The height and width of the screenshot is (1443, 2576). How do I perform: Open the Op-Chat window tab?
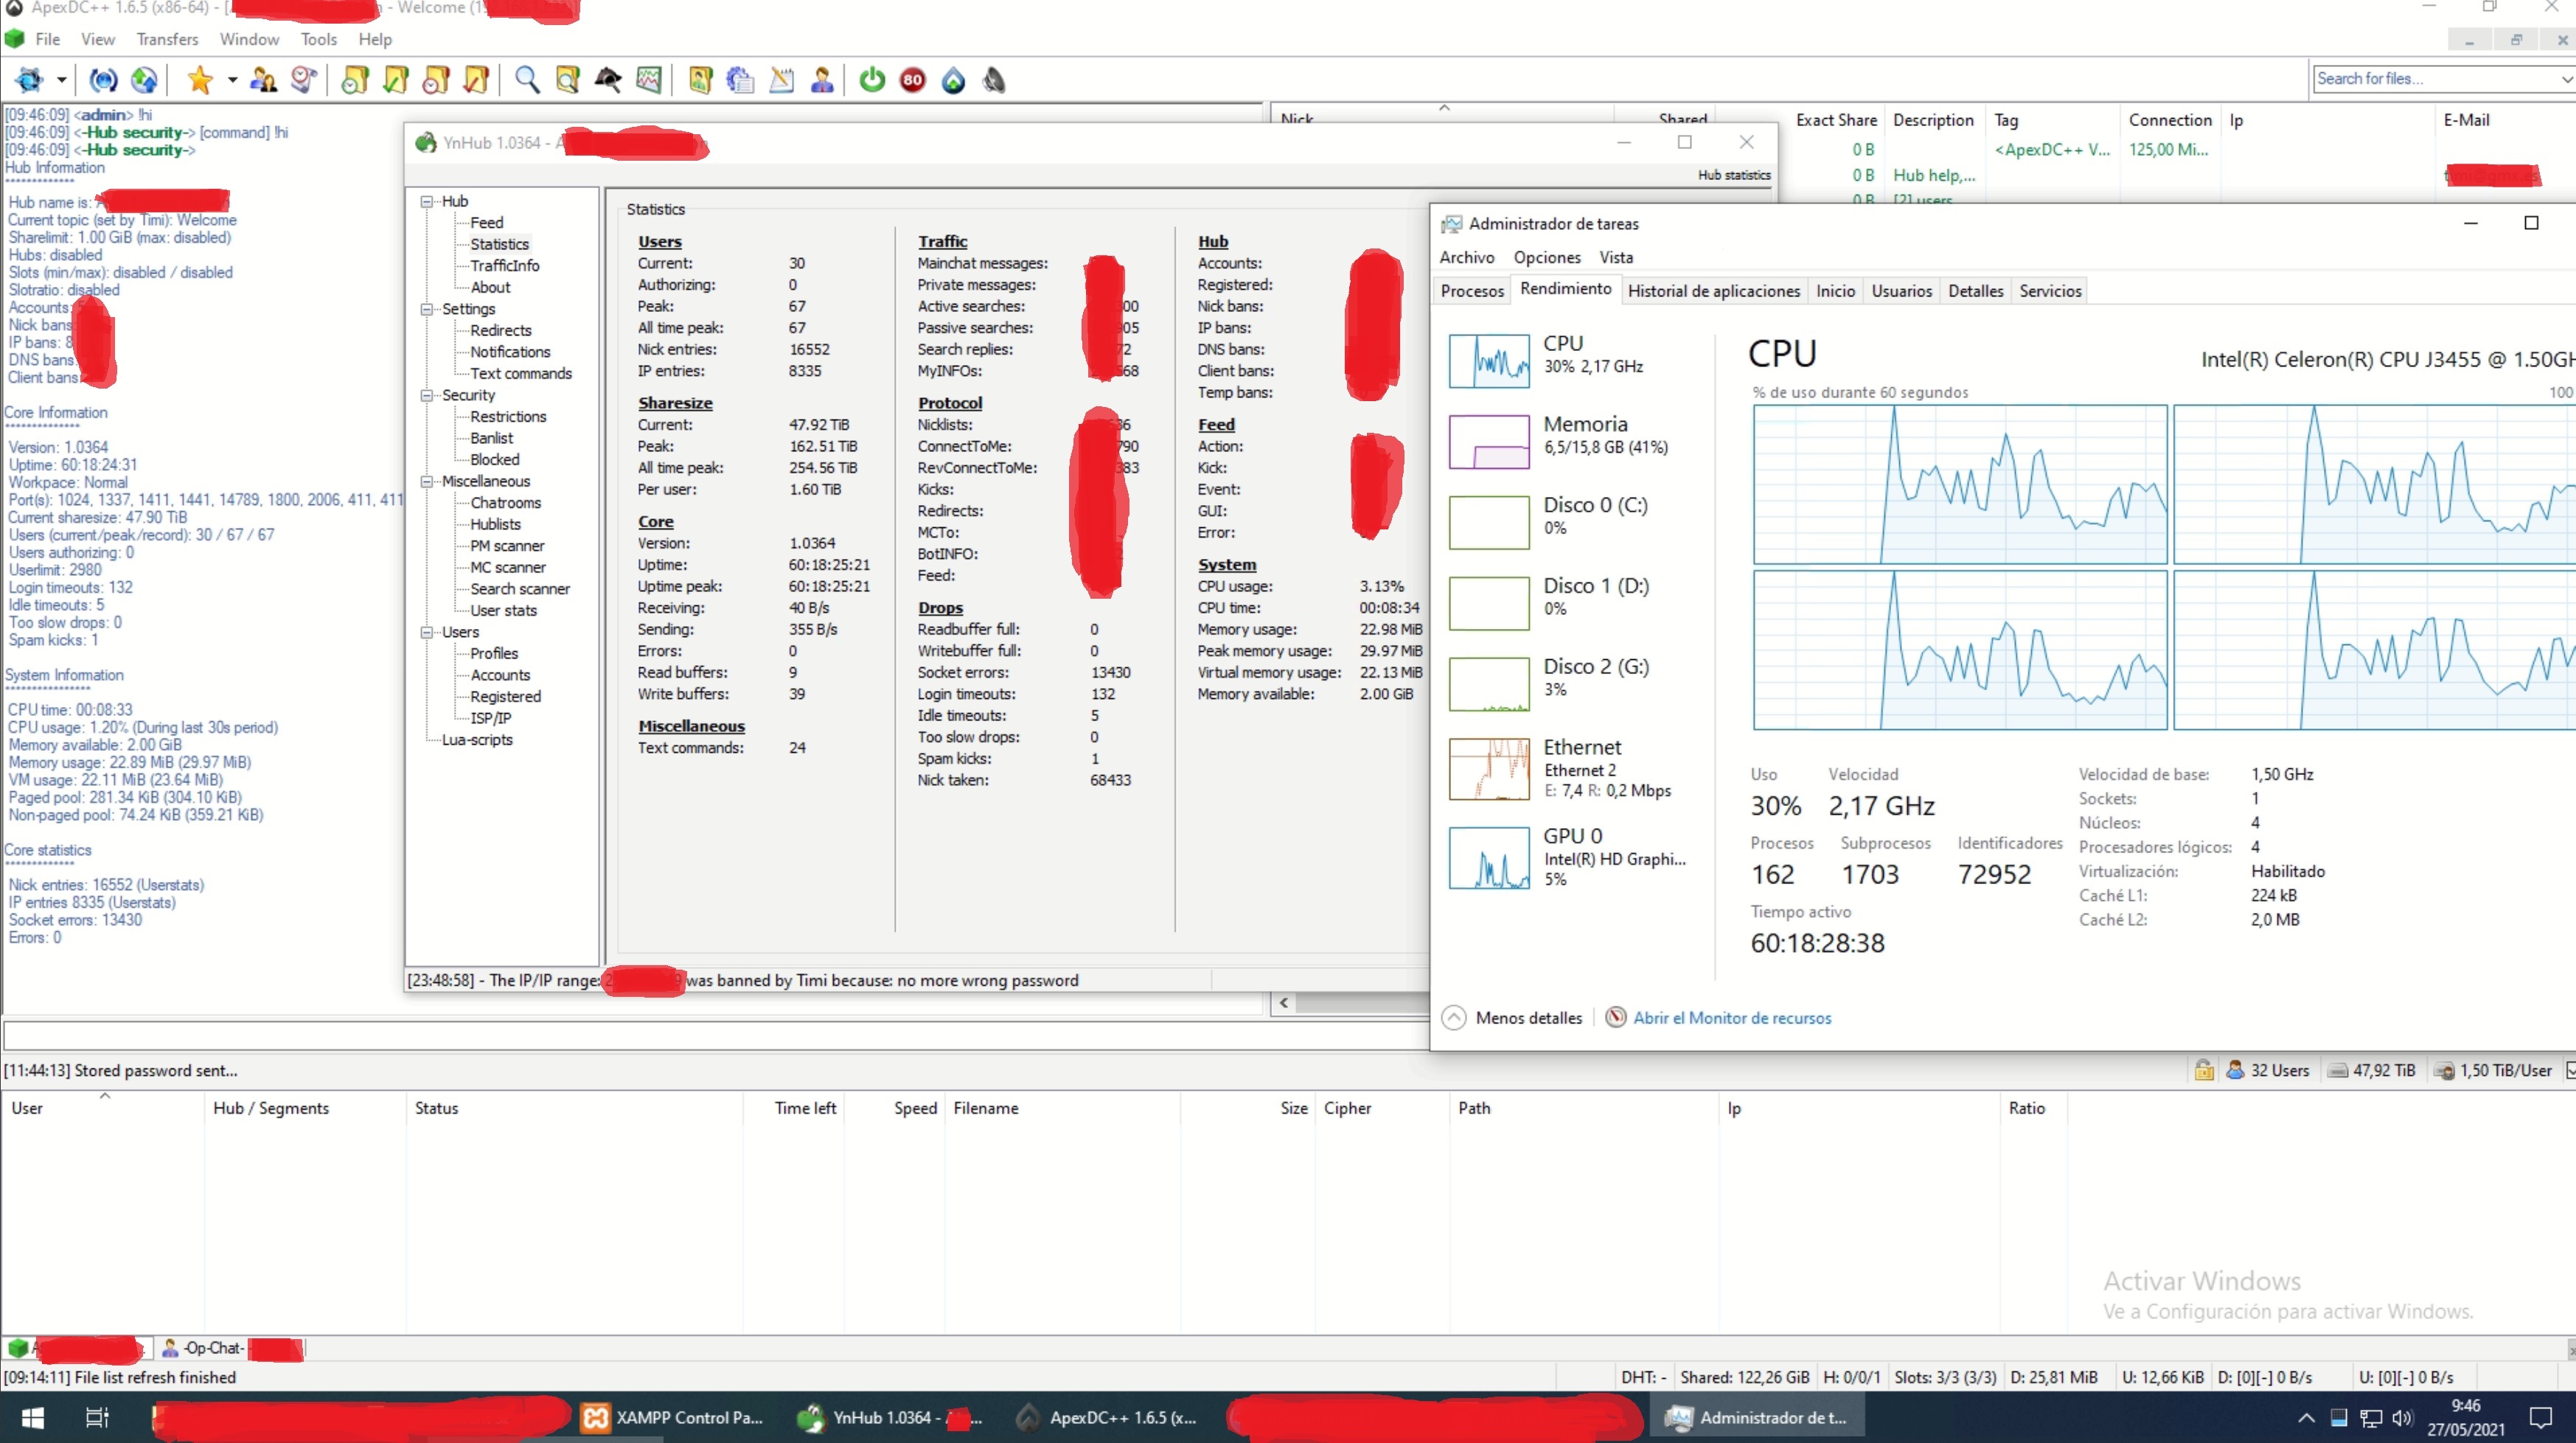[x=232, y=1348]
